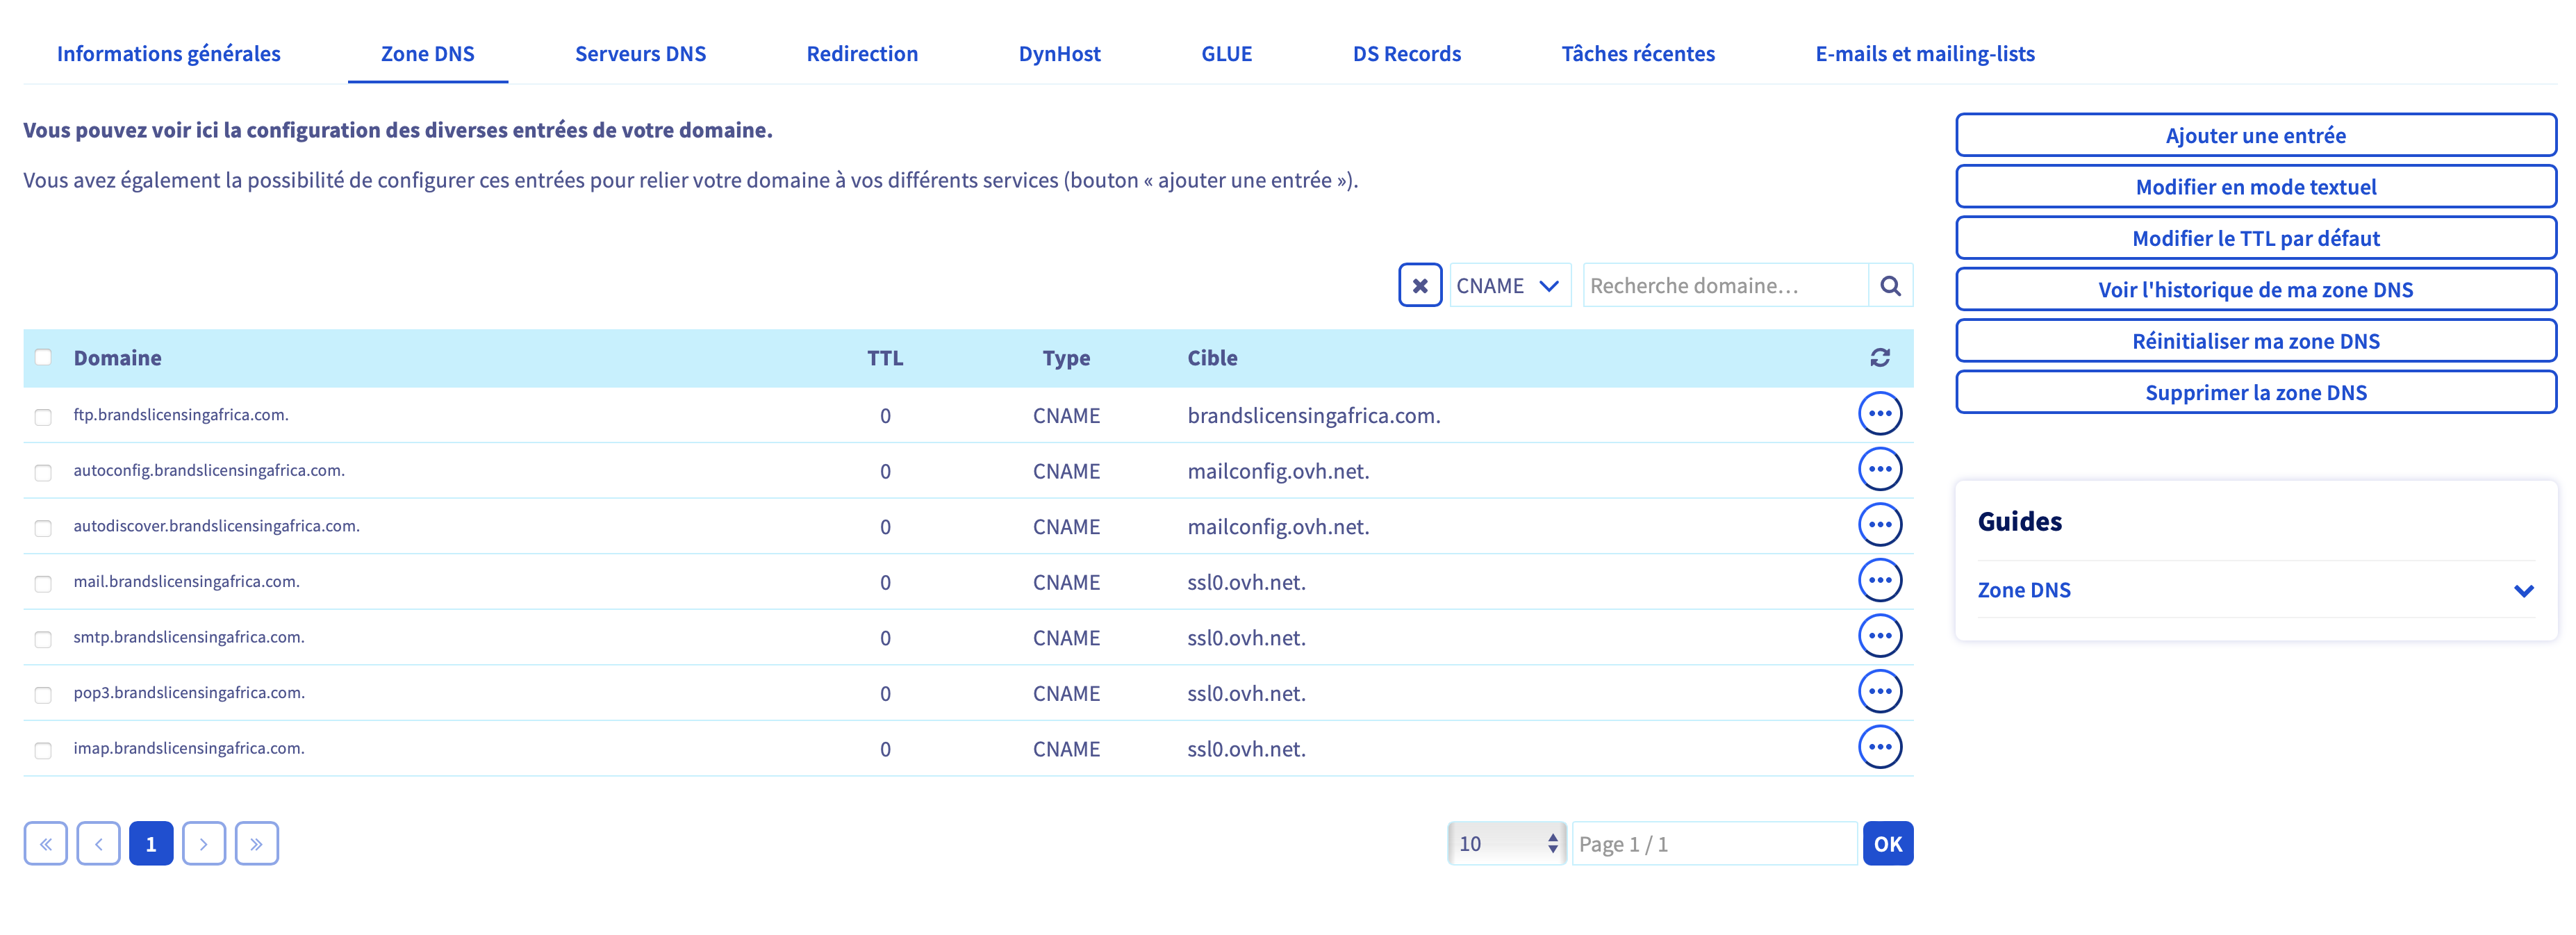The height and width of the screenshot is (935, 2576).
Task: Open actions menu for imap.brandslicensingafrica.com row
Action: (x=1879, y=747)
